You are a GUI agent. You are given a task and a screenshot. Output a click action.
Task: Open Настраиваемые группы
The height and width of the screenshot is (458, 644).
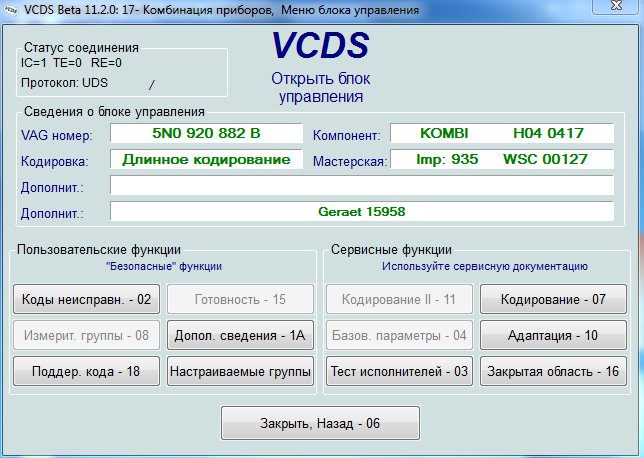pos(240,371)
